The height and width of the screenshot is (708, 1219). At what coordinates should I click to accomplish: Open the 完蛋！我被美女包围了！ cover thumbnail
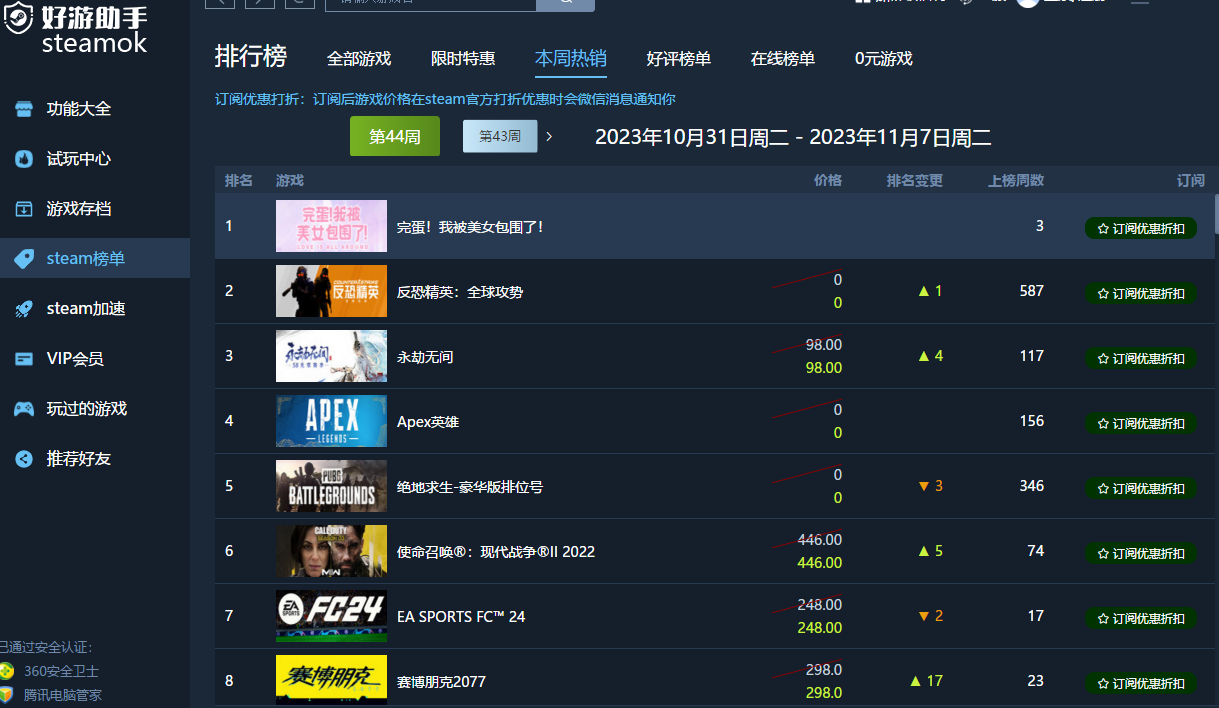pyautogui.click(x=331, y=226)
